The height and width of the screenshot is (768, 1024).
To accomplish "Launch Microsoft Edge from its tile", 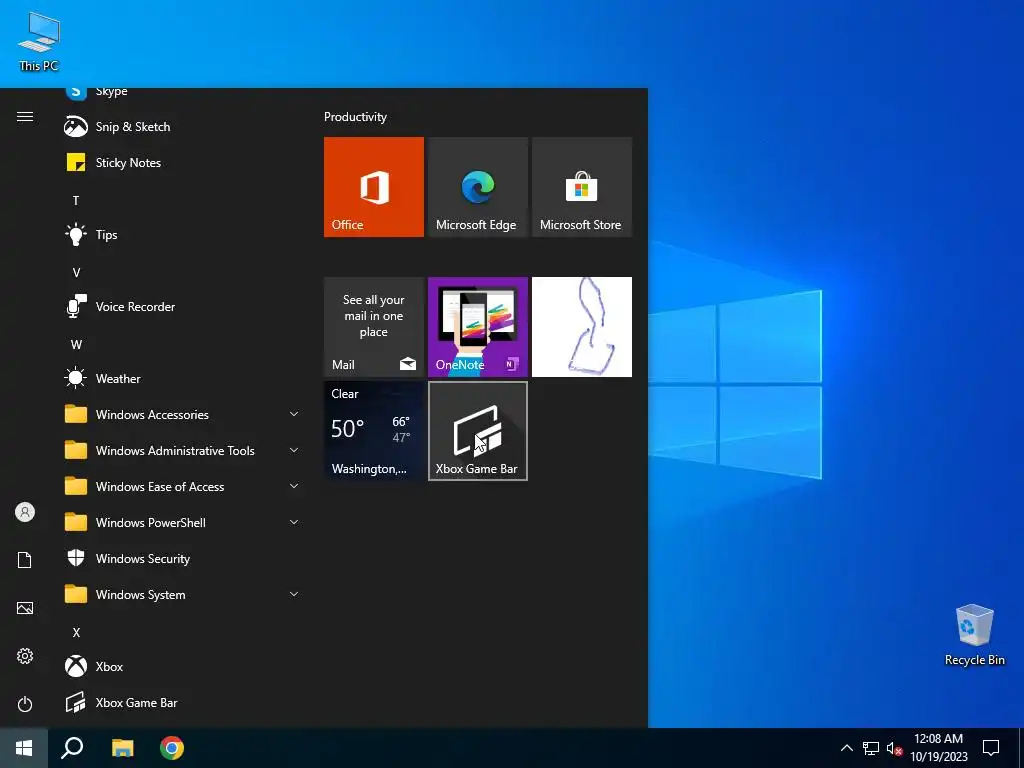I will click(477, 187).
